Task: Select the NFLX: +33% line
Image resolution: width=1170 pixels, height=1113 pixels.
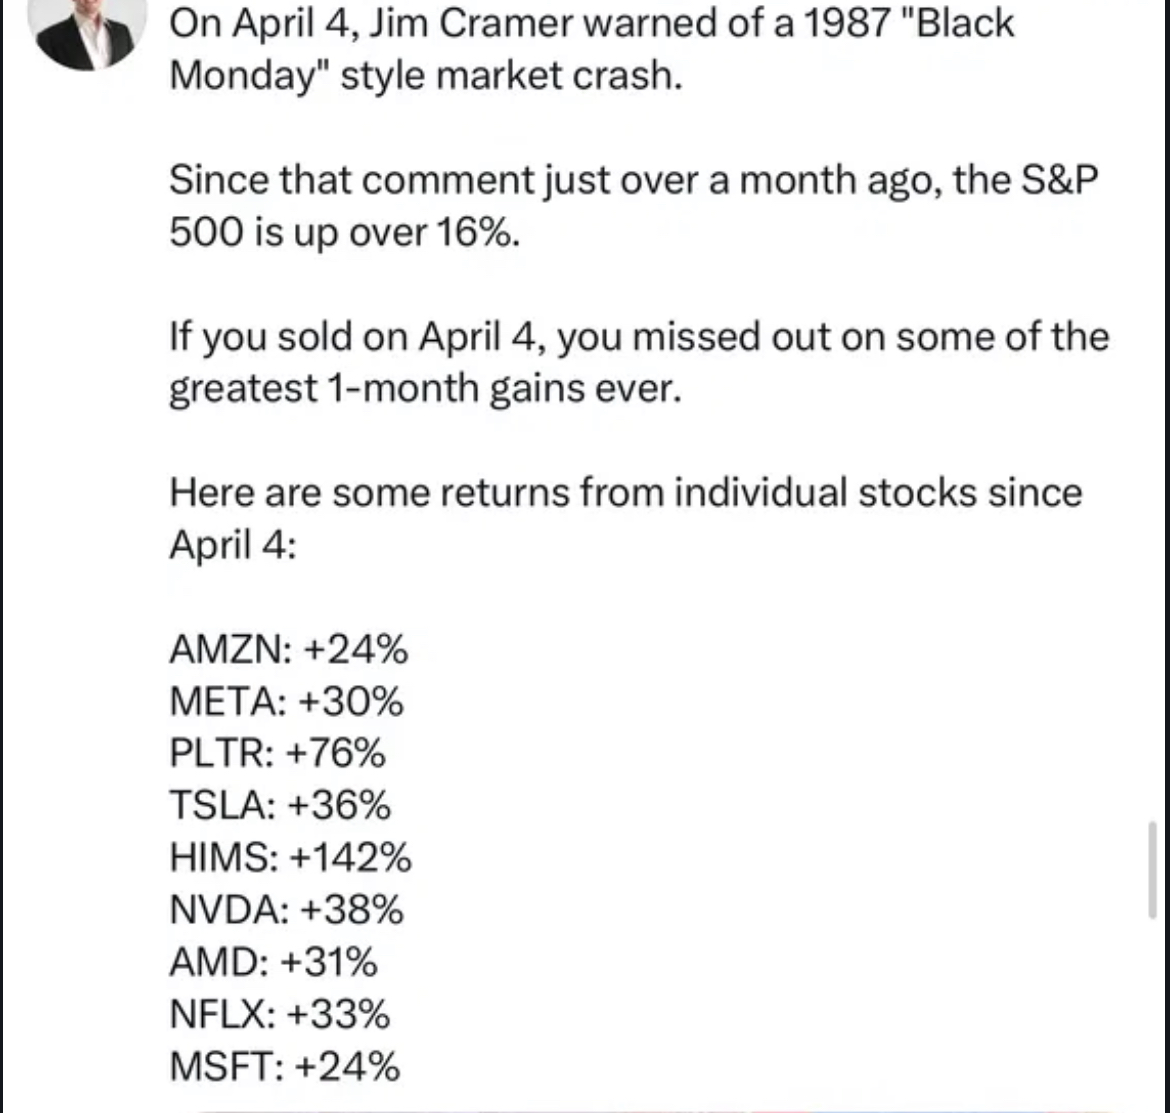Action: pyautogui.click(x=280, y=1014)
